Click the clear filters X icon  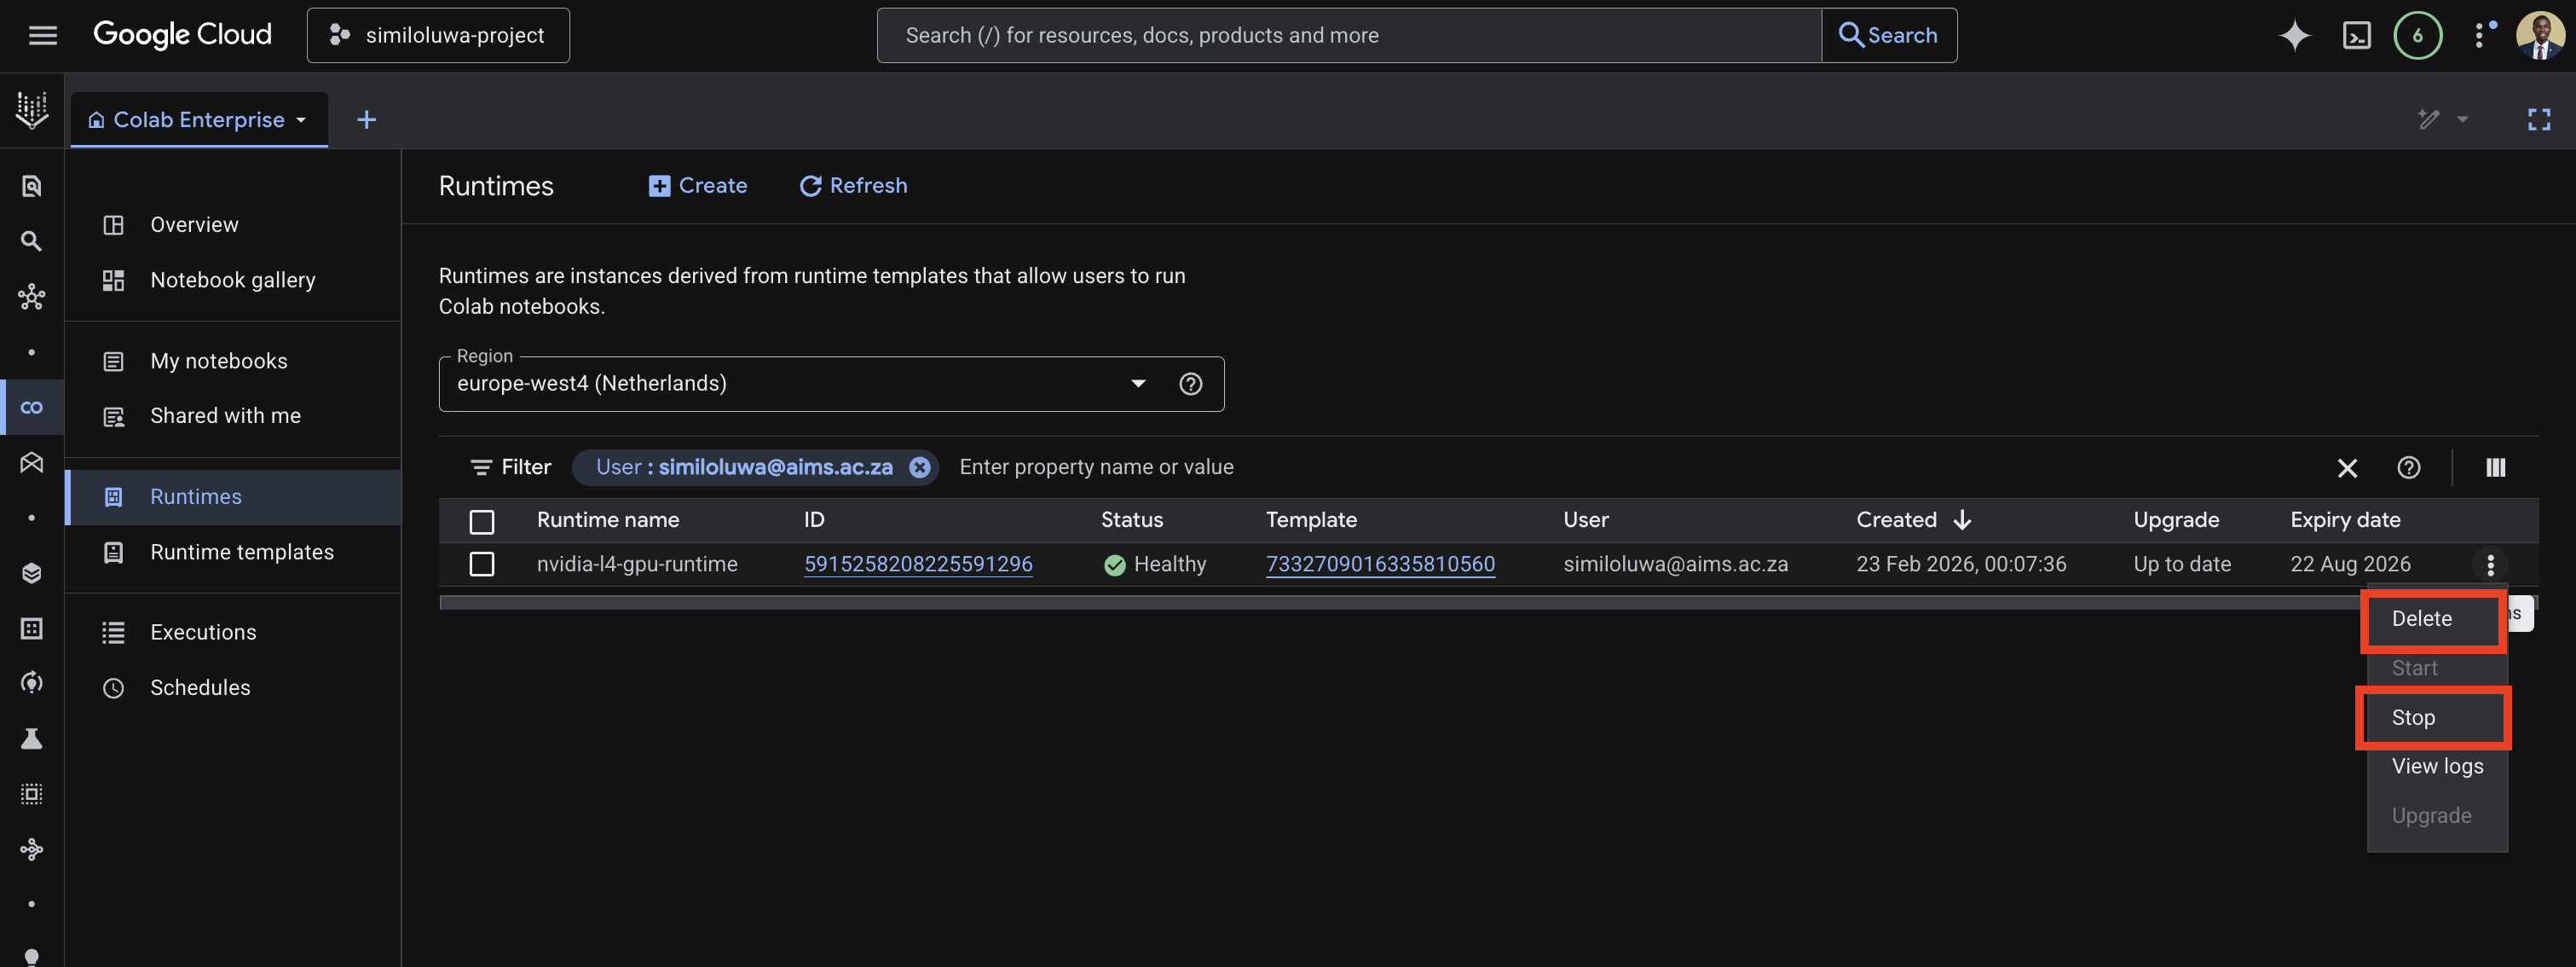[2348, 467]
